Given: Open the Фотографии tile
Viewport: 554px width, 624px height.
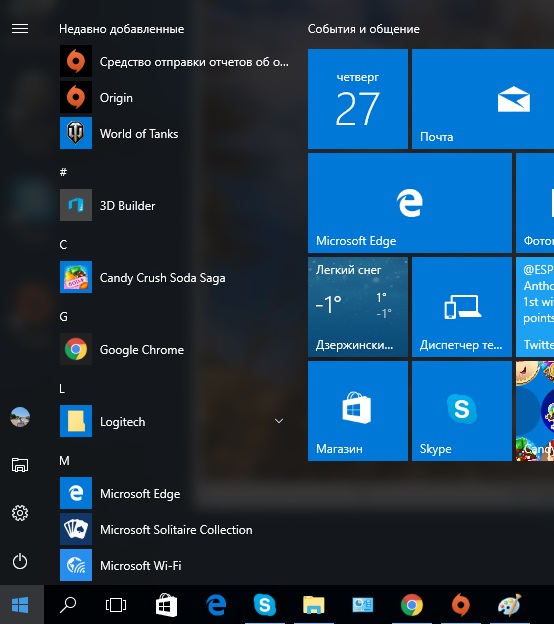Looking at the screenshot, I should (535, 203).
